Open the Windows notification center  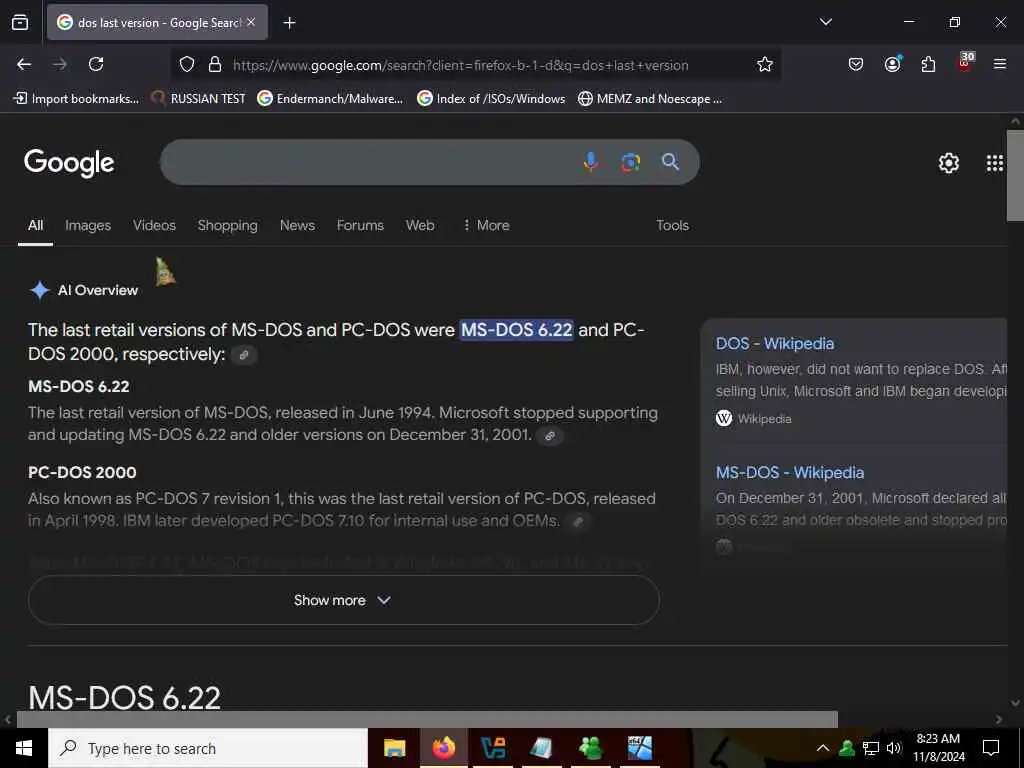coord(991,748)
